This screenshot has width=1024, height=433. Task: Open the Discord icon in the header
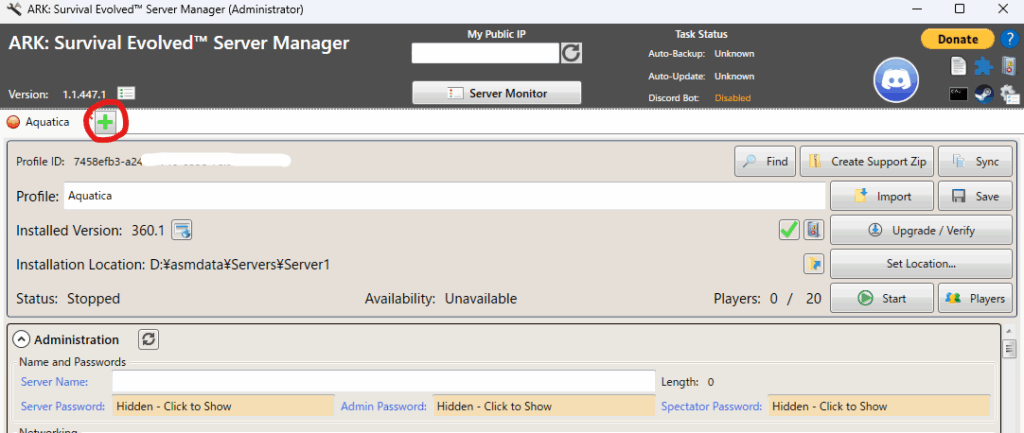click(896, 80)
